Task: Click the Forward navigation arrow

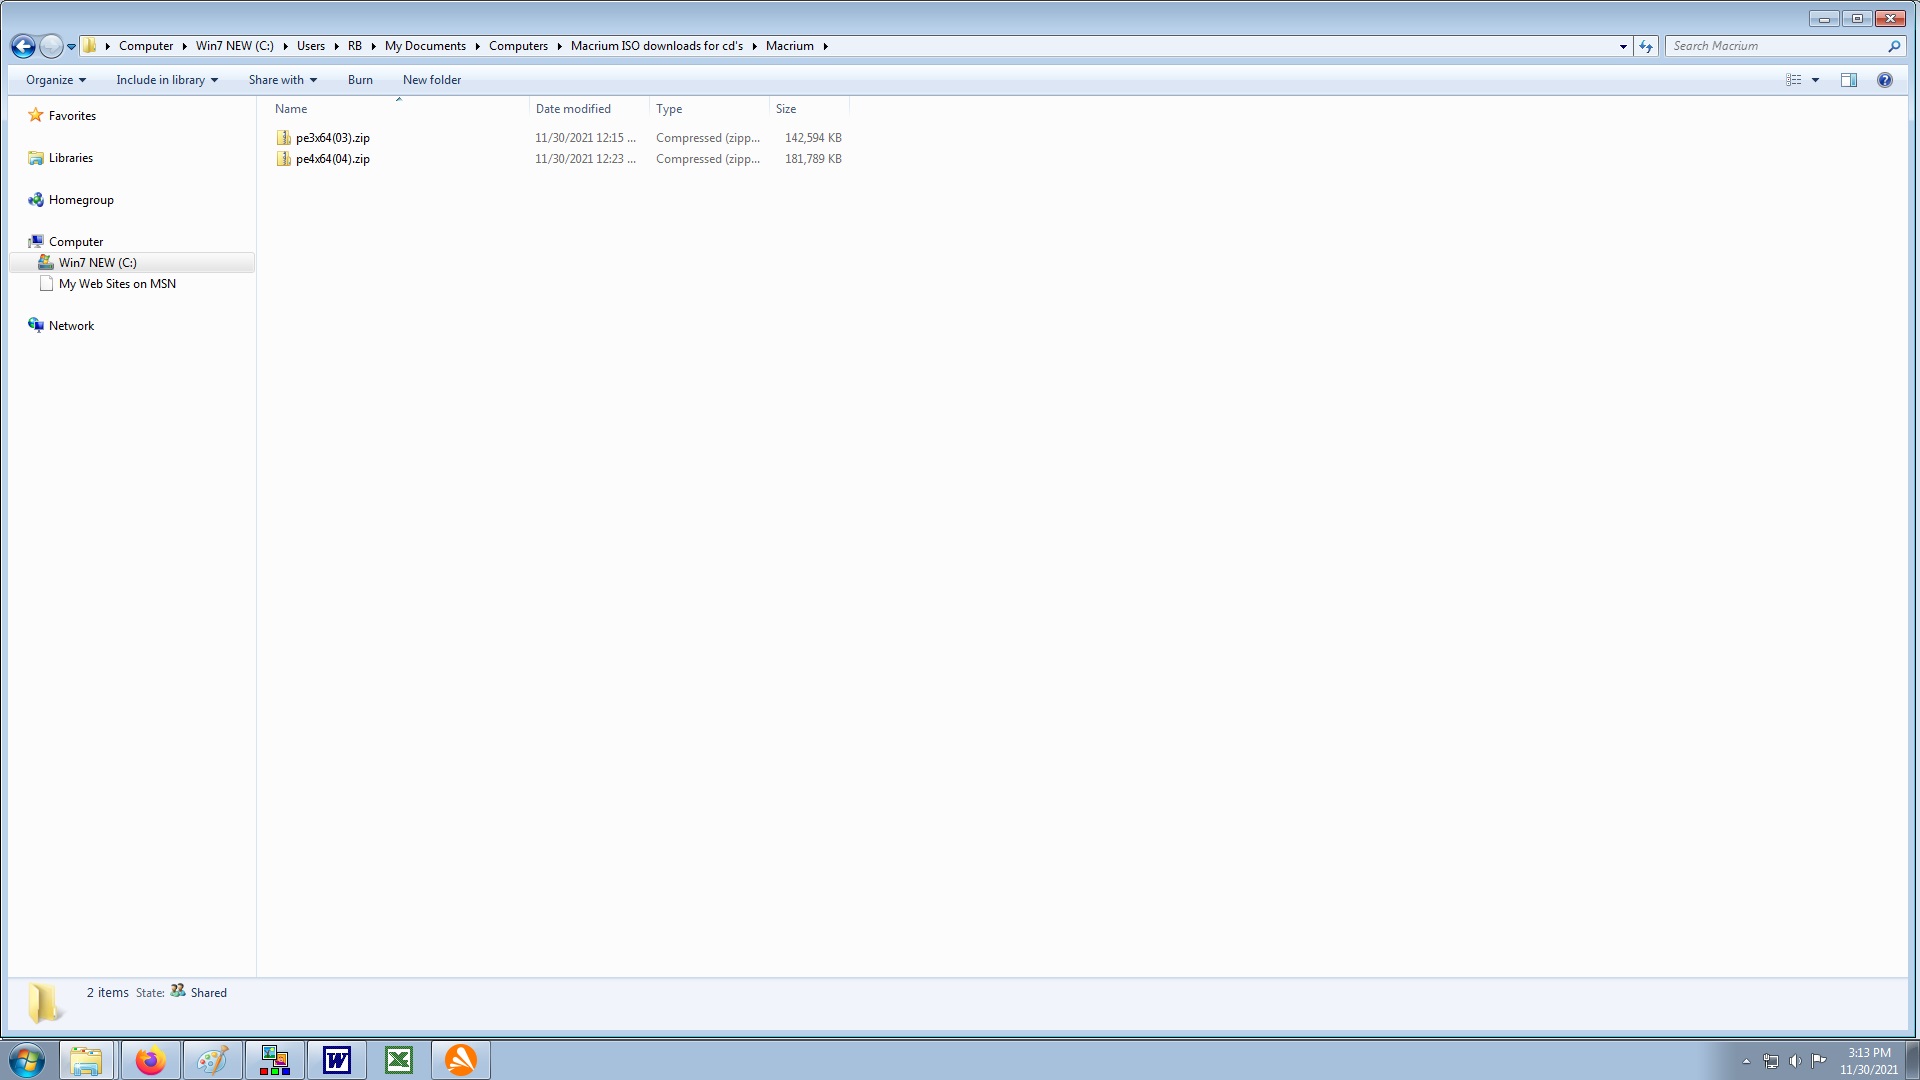Action: pos(51,46)
